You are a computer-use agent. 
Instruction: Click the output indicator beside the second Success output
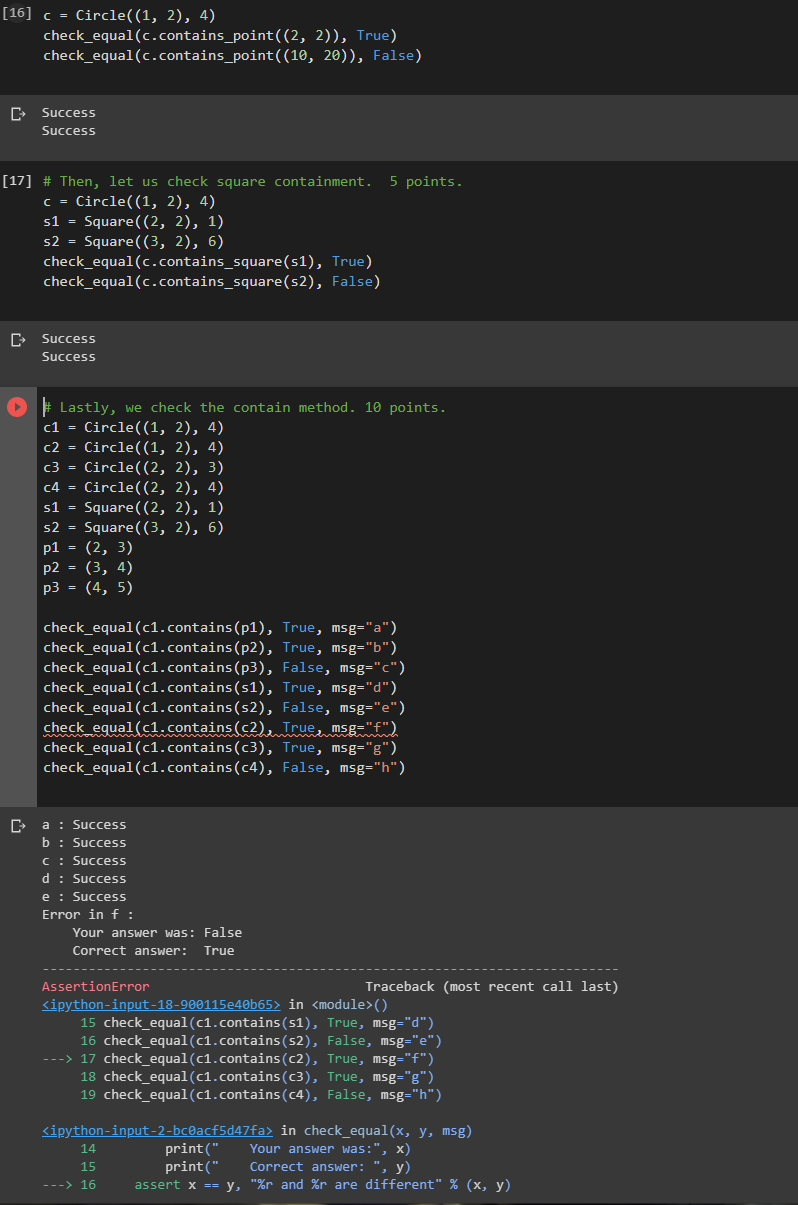(17, 338)
